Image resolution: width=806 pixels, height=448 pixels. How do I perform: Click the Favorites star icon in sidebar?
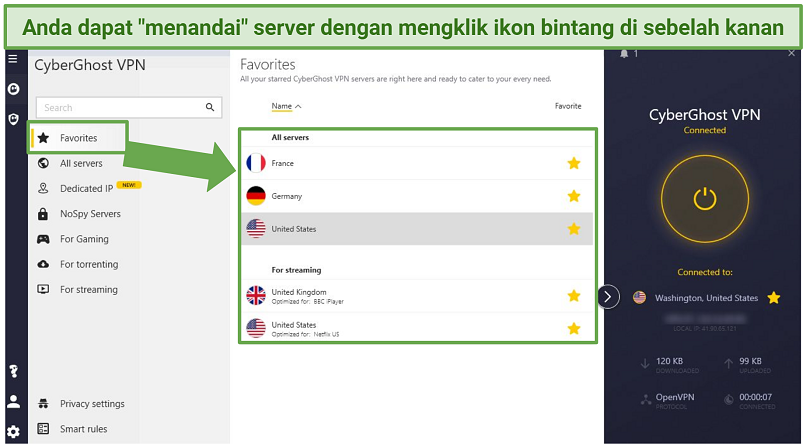(44, 138)
